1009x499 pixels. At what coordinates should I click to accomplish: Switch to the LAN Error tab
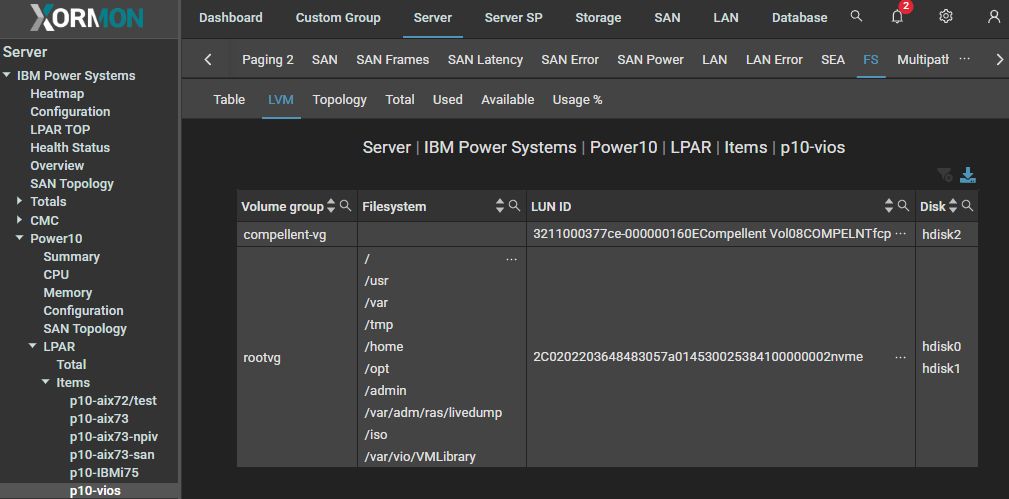[x=774, y=60]
